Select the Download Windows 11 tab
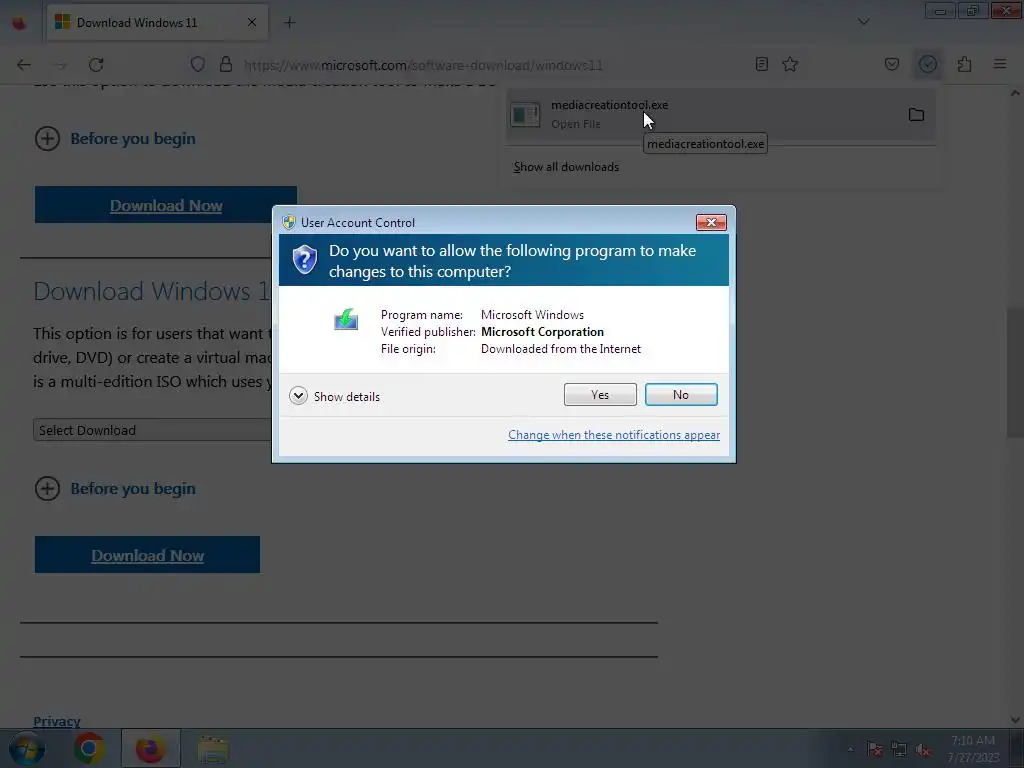The height and width of the screenshot is (768, 1024). [157, 23]
